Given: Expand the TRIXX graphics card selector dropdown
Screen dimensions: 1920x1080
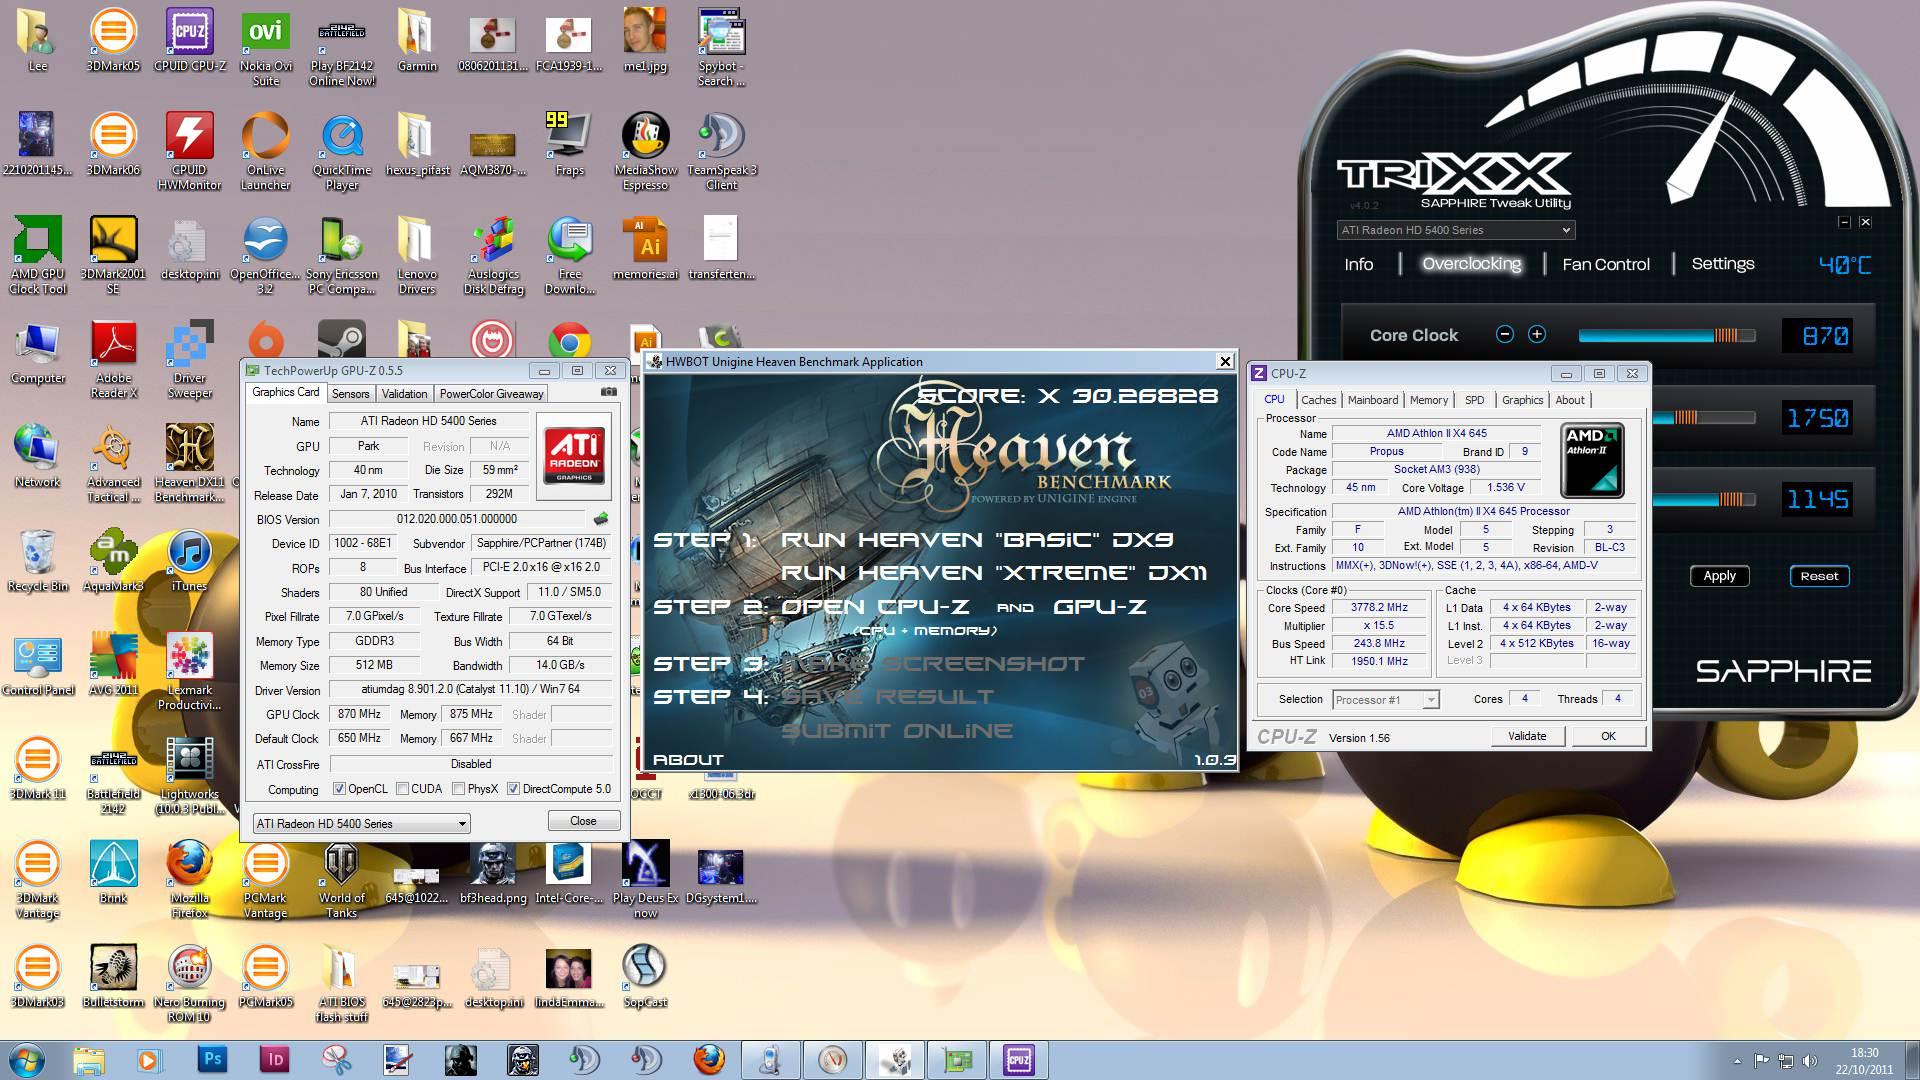Looking at the screenshot, I should point(1566,230).
